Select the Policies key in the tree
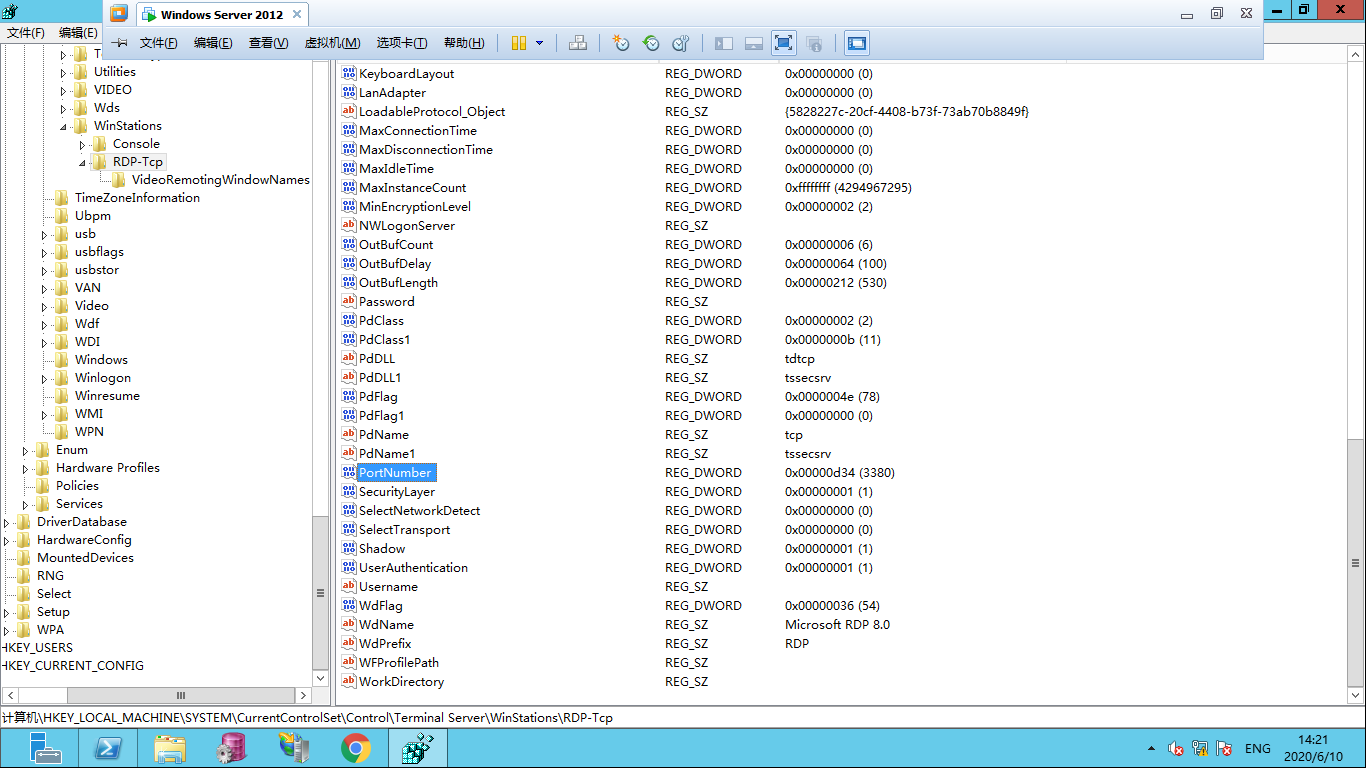 click(x=77, y=486)
